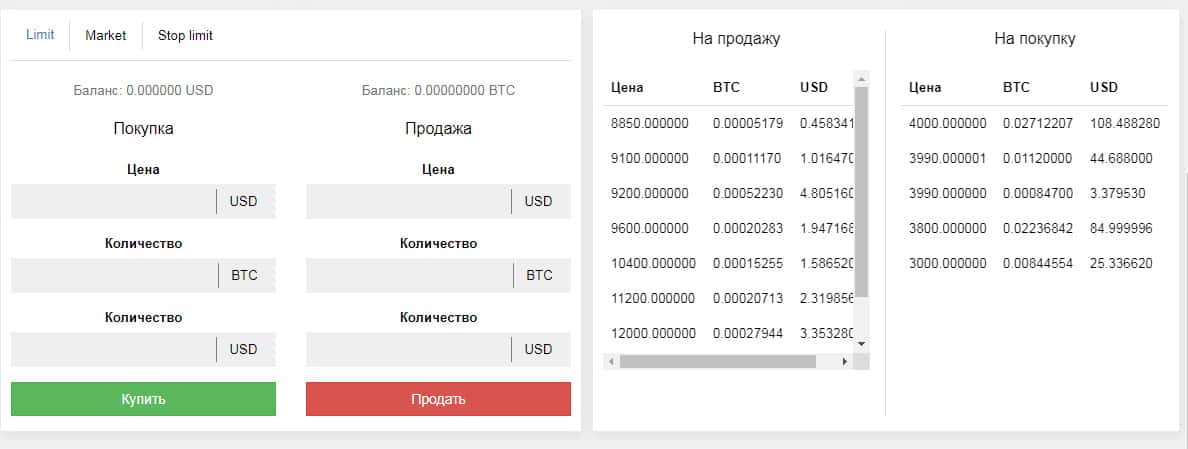Viewport: 1188px width, 449px height.
Task: Click the scroll up arrow in На продажу
Action: 861,78
